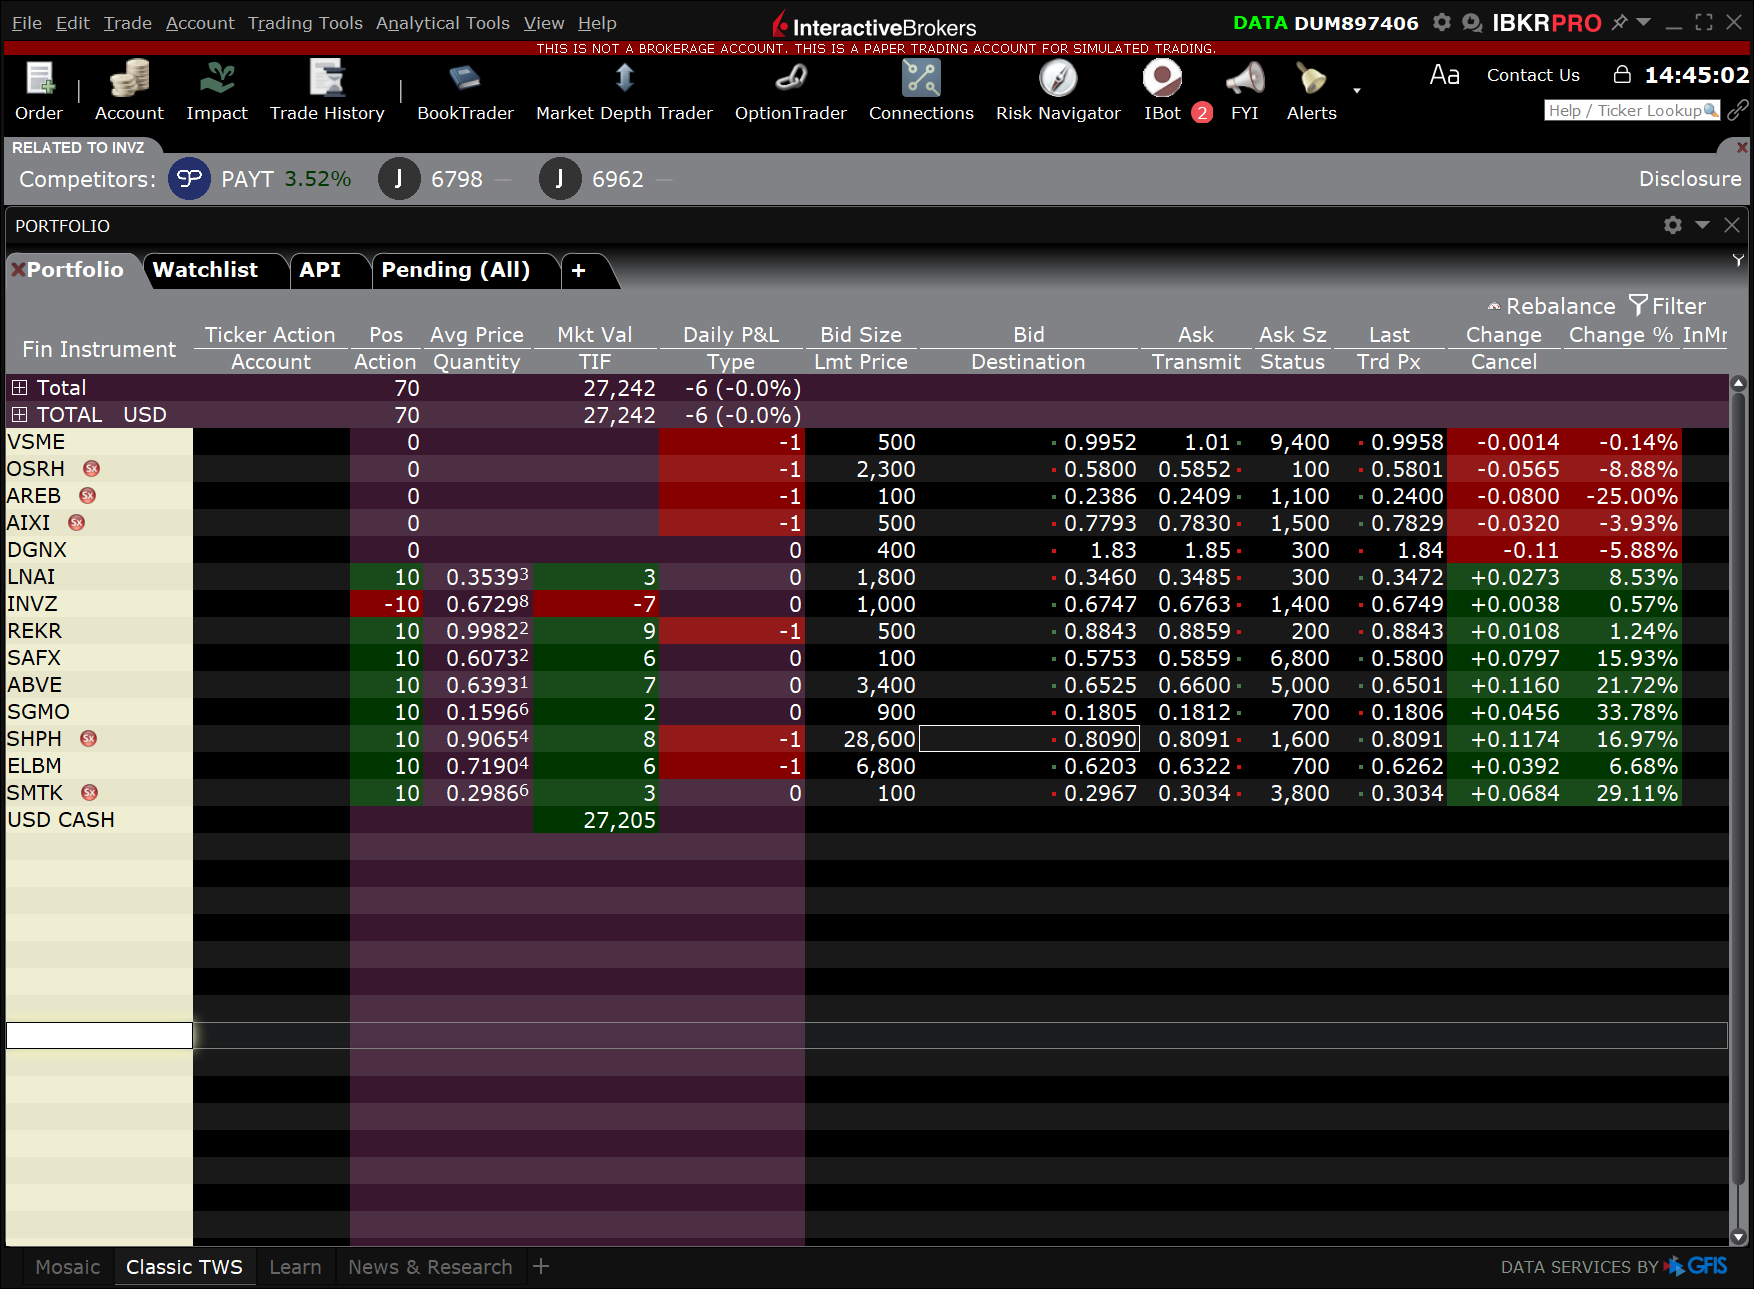The width and height of the screenshot is (1754, 1289).
Task: Click SMTK short-sale restriction badge
Action: pos(89,792)
